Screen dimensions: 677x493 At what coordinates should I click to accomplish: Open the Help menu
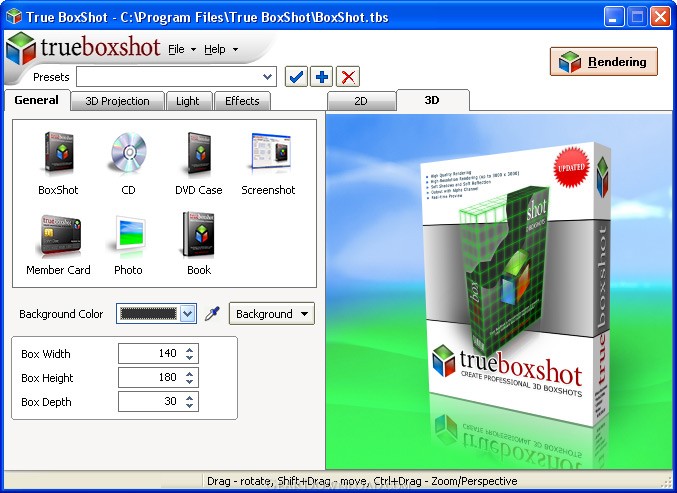coord(221,49)
